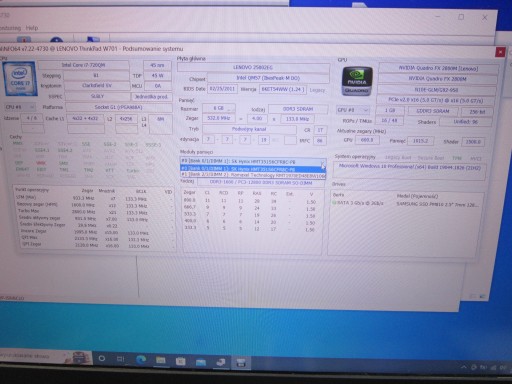Viewport: 512px width, 384px height.
Task: Show hidden system tray icons
Action: 463,367
